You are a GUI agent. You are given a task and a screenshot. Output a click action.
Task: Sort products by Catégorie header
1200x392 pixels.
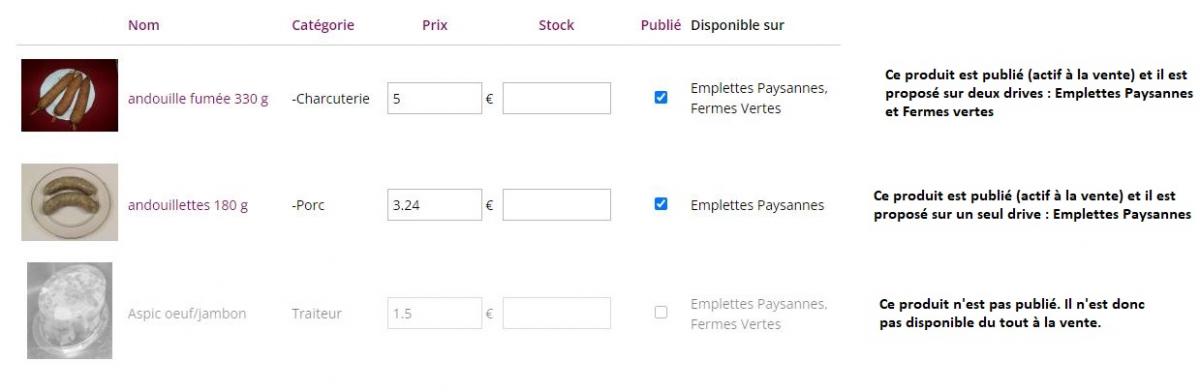[x=323, y=25]
